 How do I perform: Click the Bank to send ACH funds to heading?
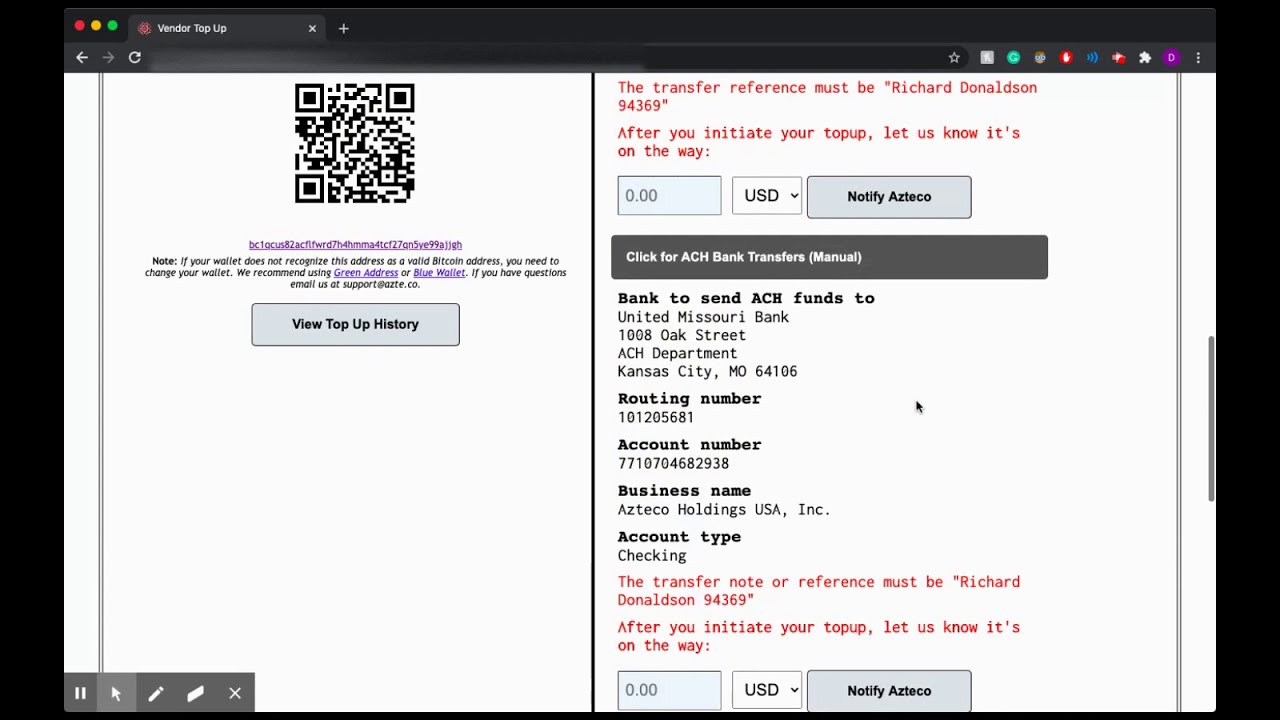[x=746, y=298]
